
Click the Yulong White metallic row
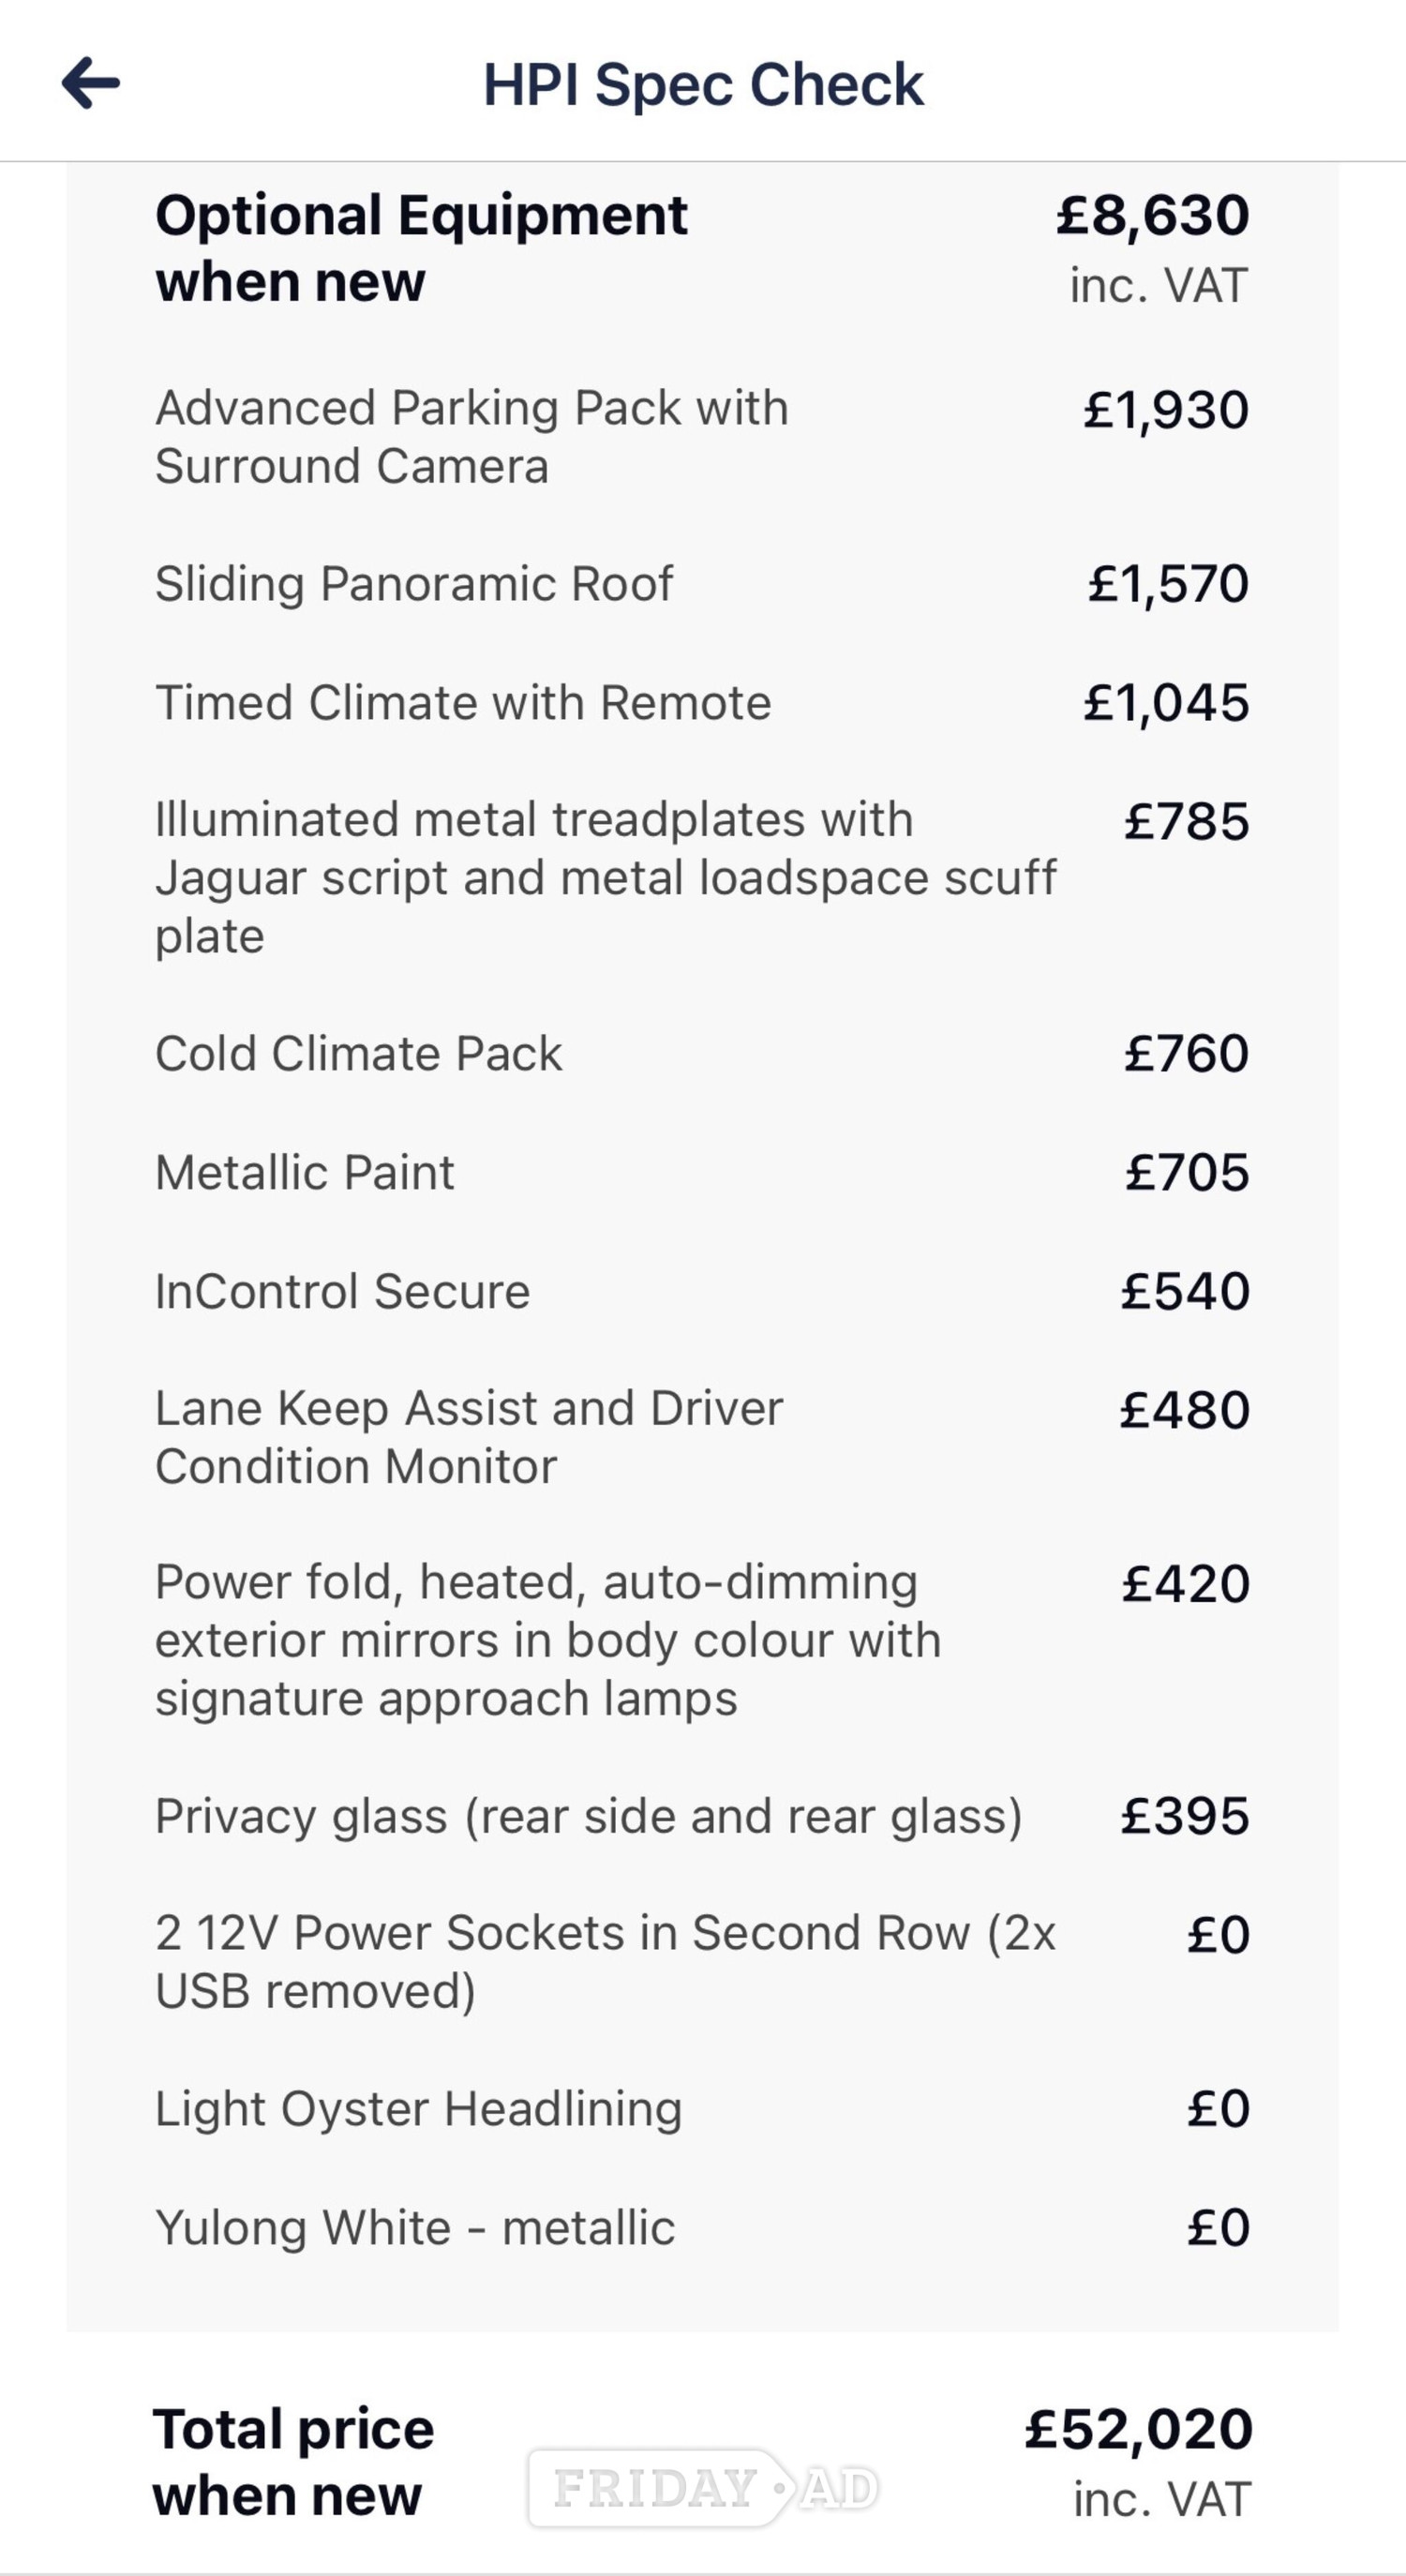702,2227
